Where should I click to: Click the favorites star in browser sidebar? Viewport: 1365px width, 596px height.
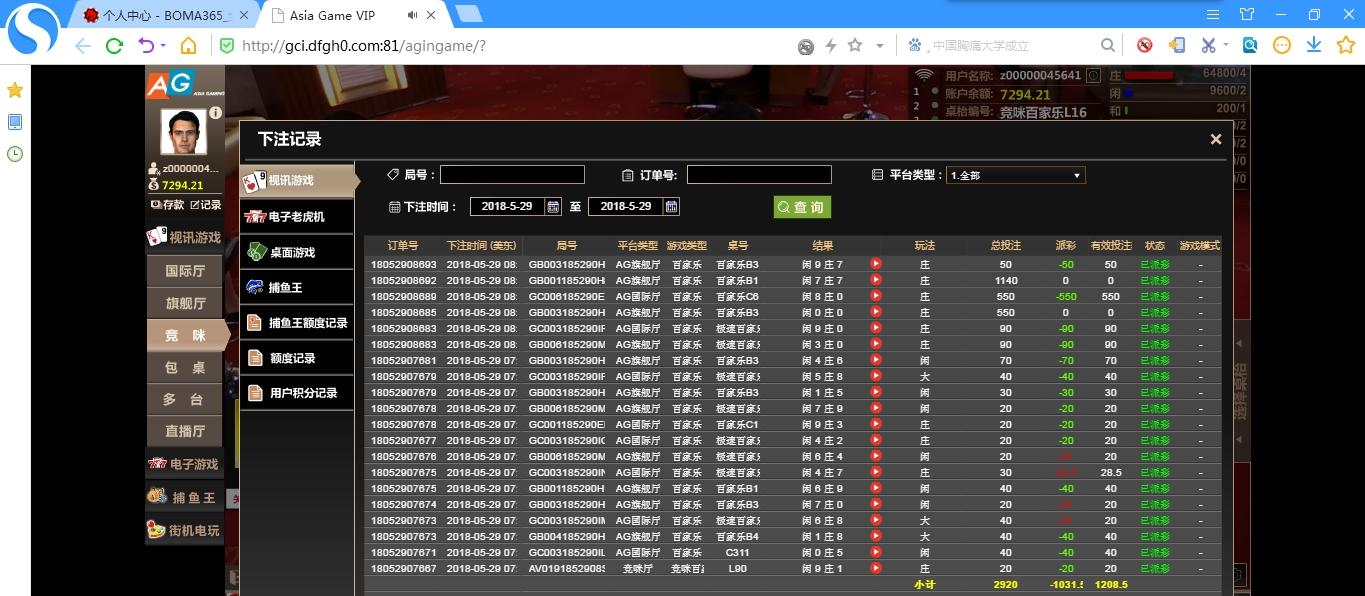15,90
